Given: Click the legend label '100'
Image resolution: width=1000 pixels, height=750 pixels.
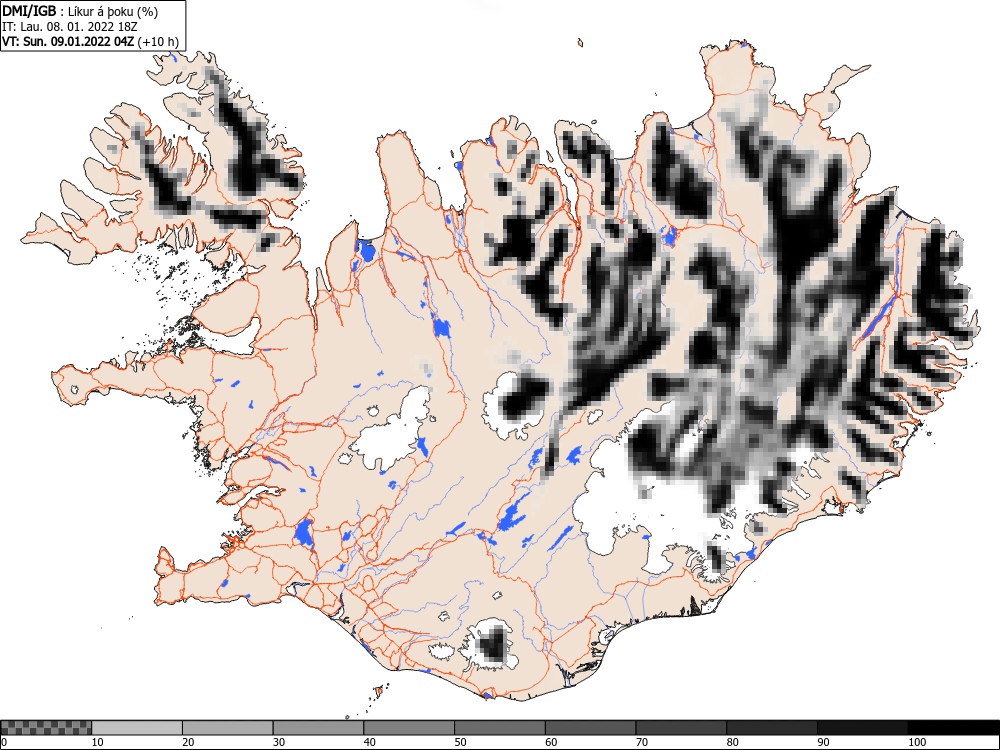Looking at the screenshot, I should [x=916, y=742].
